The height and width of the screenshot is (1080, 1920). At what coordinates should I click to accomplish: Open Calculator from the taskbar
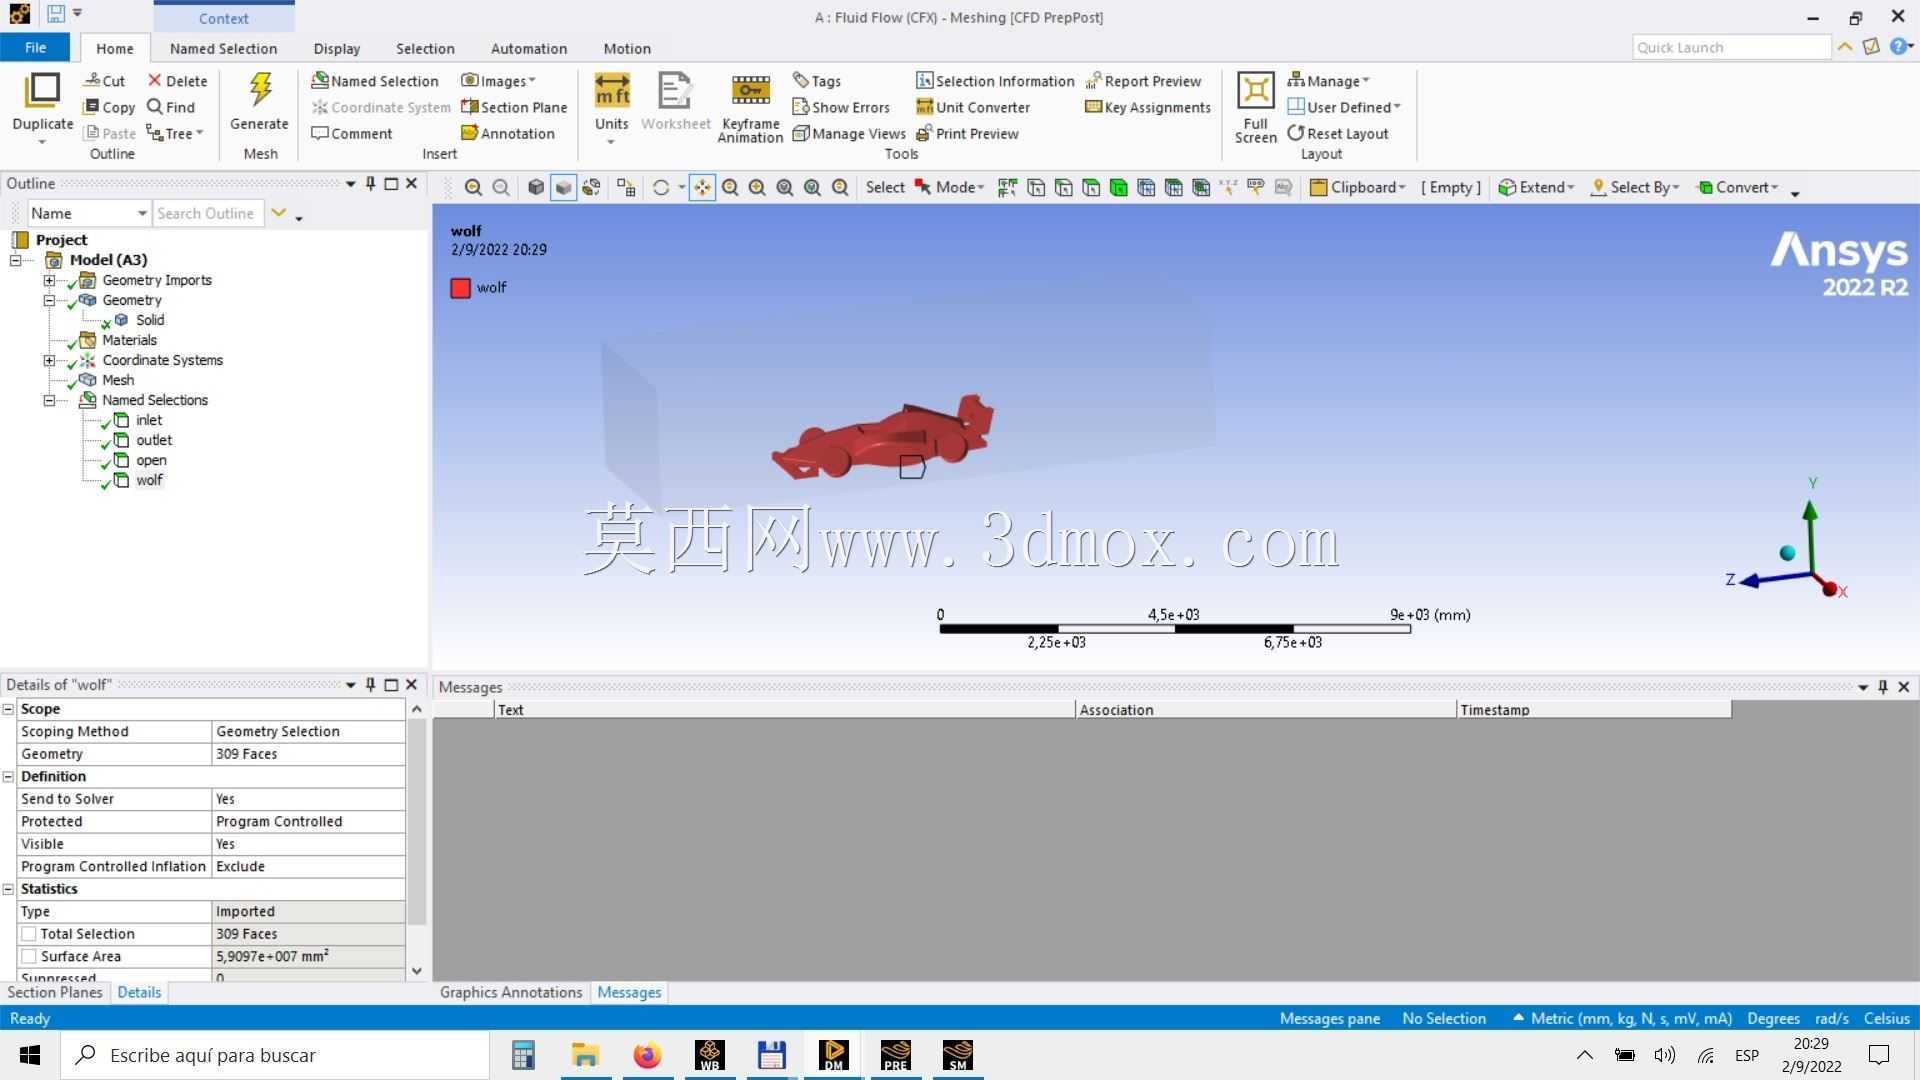pos(522,1055)
